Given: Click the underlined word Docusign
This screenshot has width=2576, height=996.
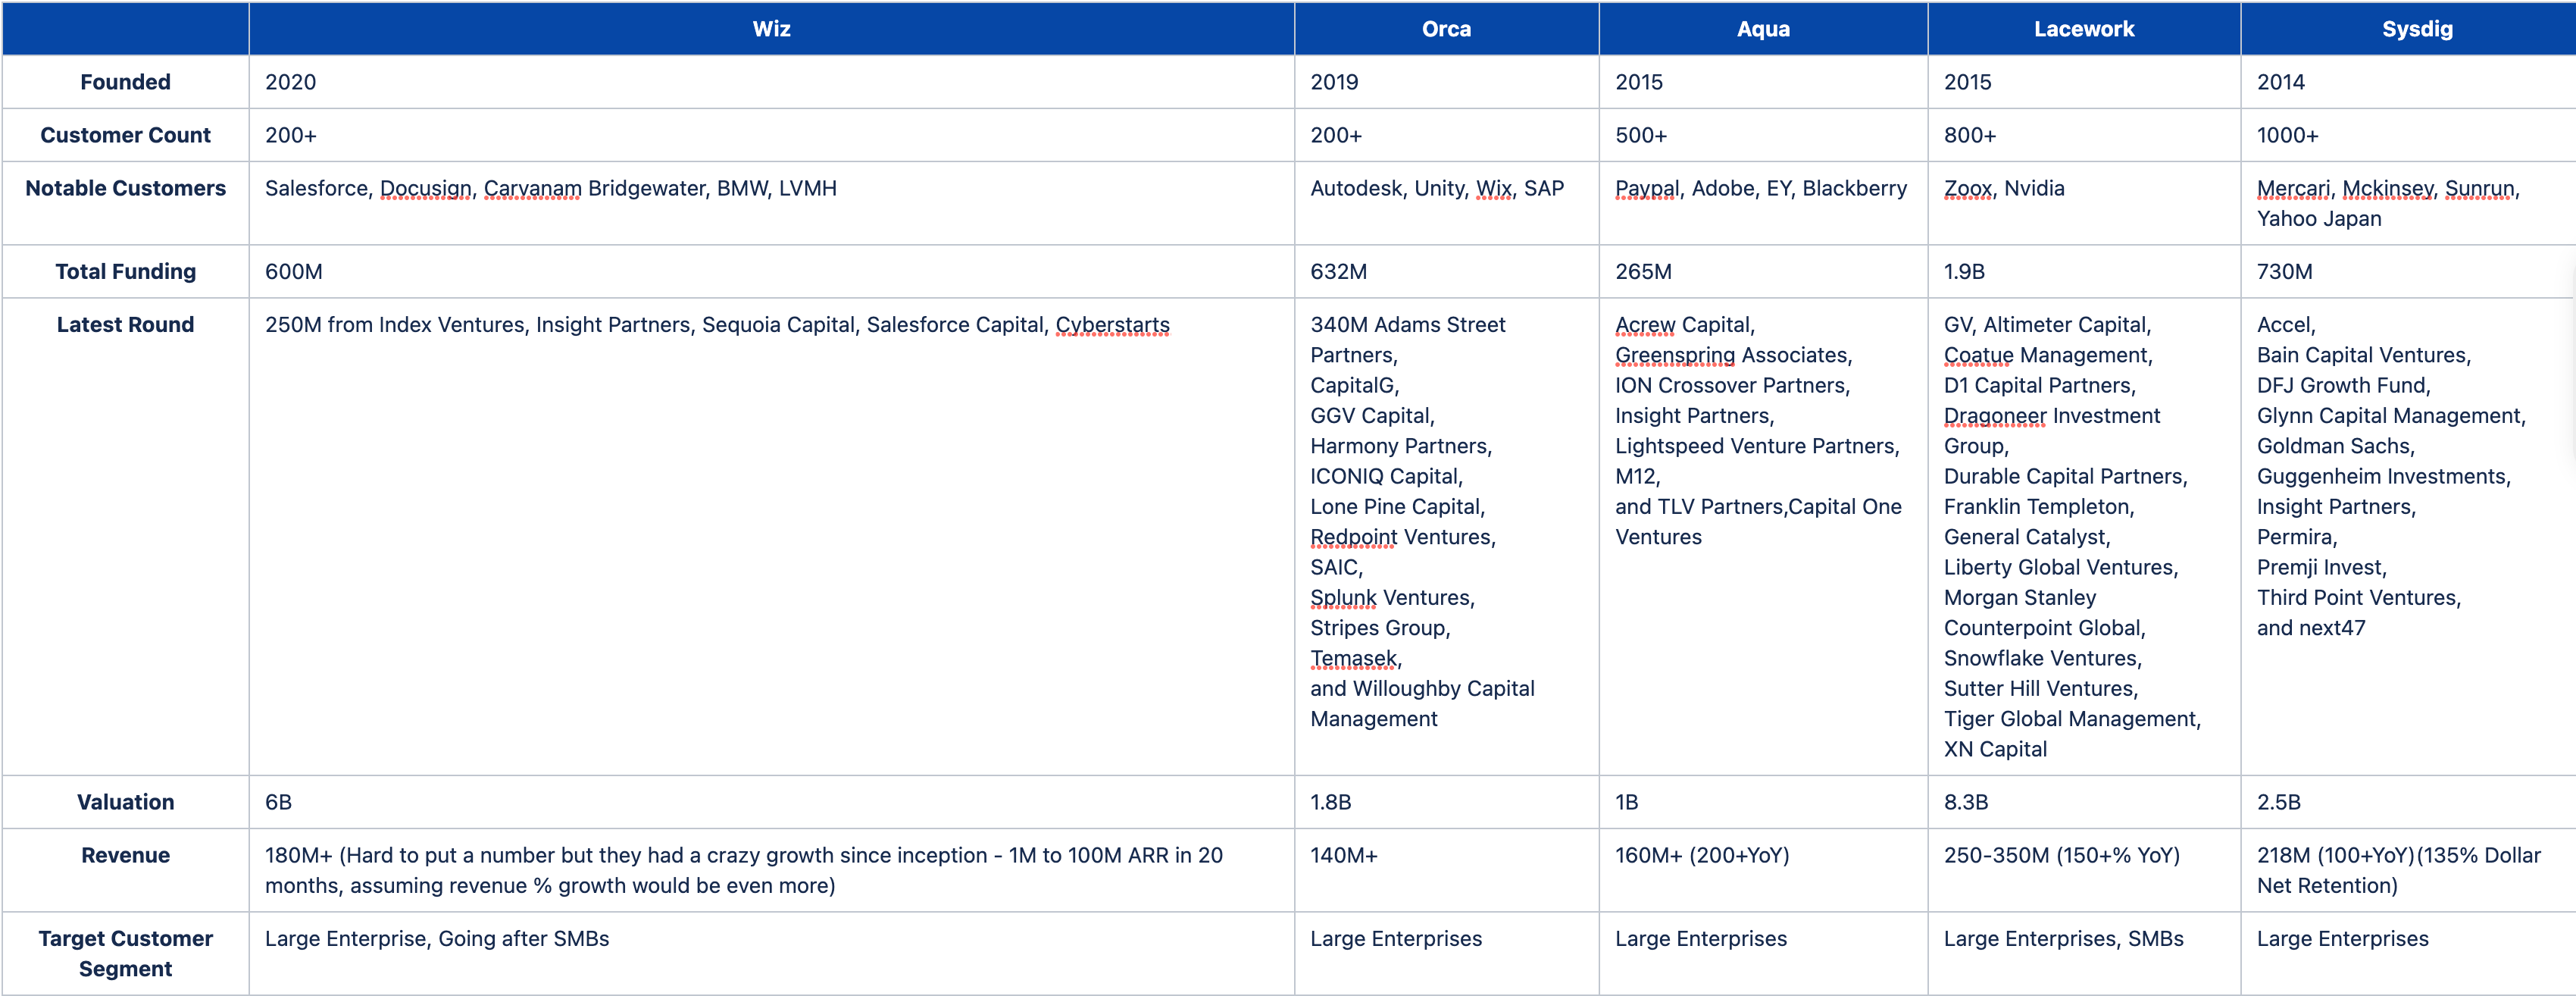Looking at the screenshot, I should click(425, 188).
